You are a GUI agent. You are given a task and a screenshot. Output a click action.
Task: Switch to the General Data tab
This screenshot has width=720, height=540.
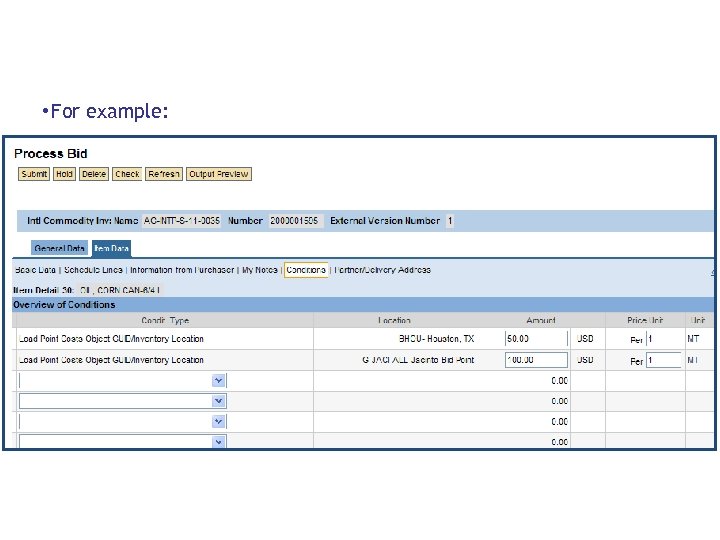tap(59, 248)
